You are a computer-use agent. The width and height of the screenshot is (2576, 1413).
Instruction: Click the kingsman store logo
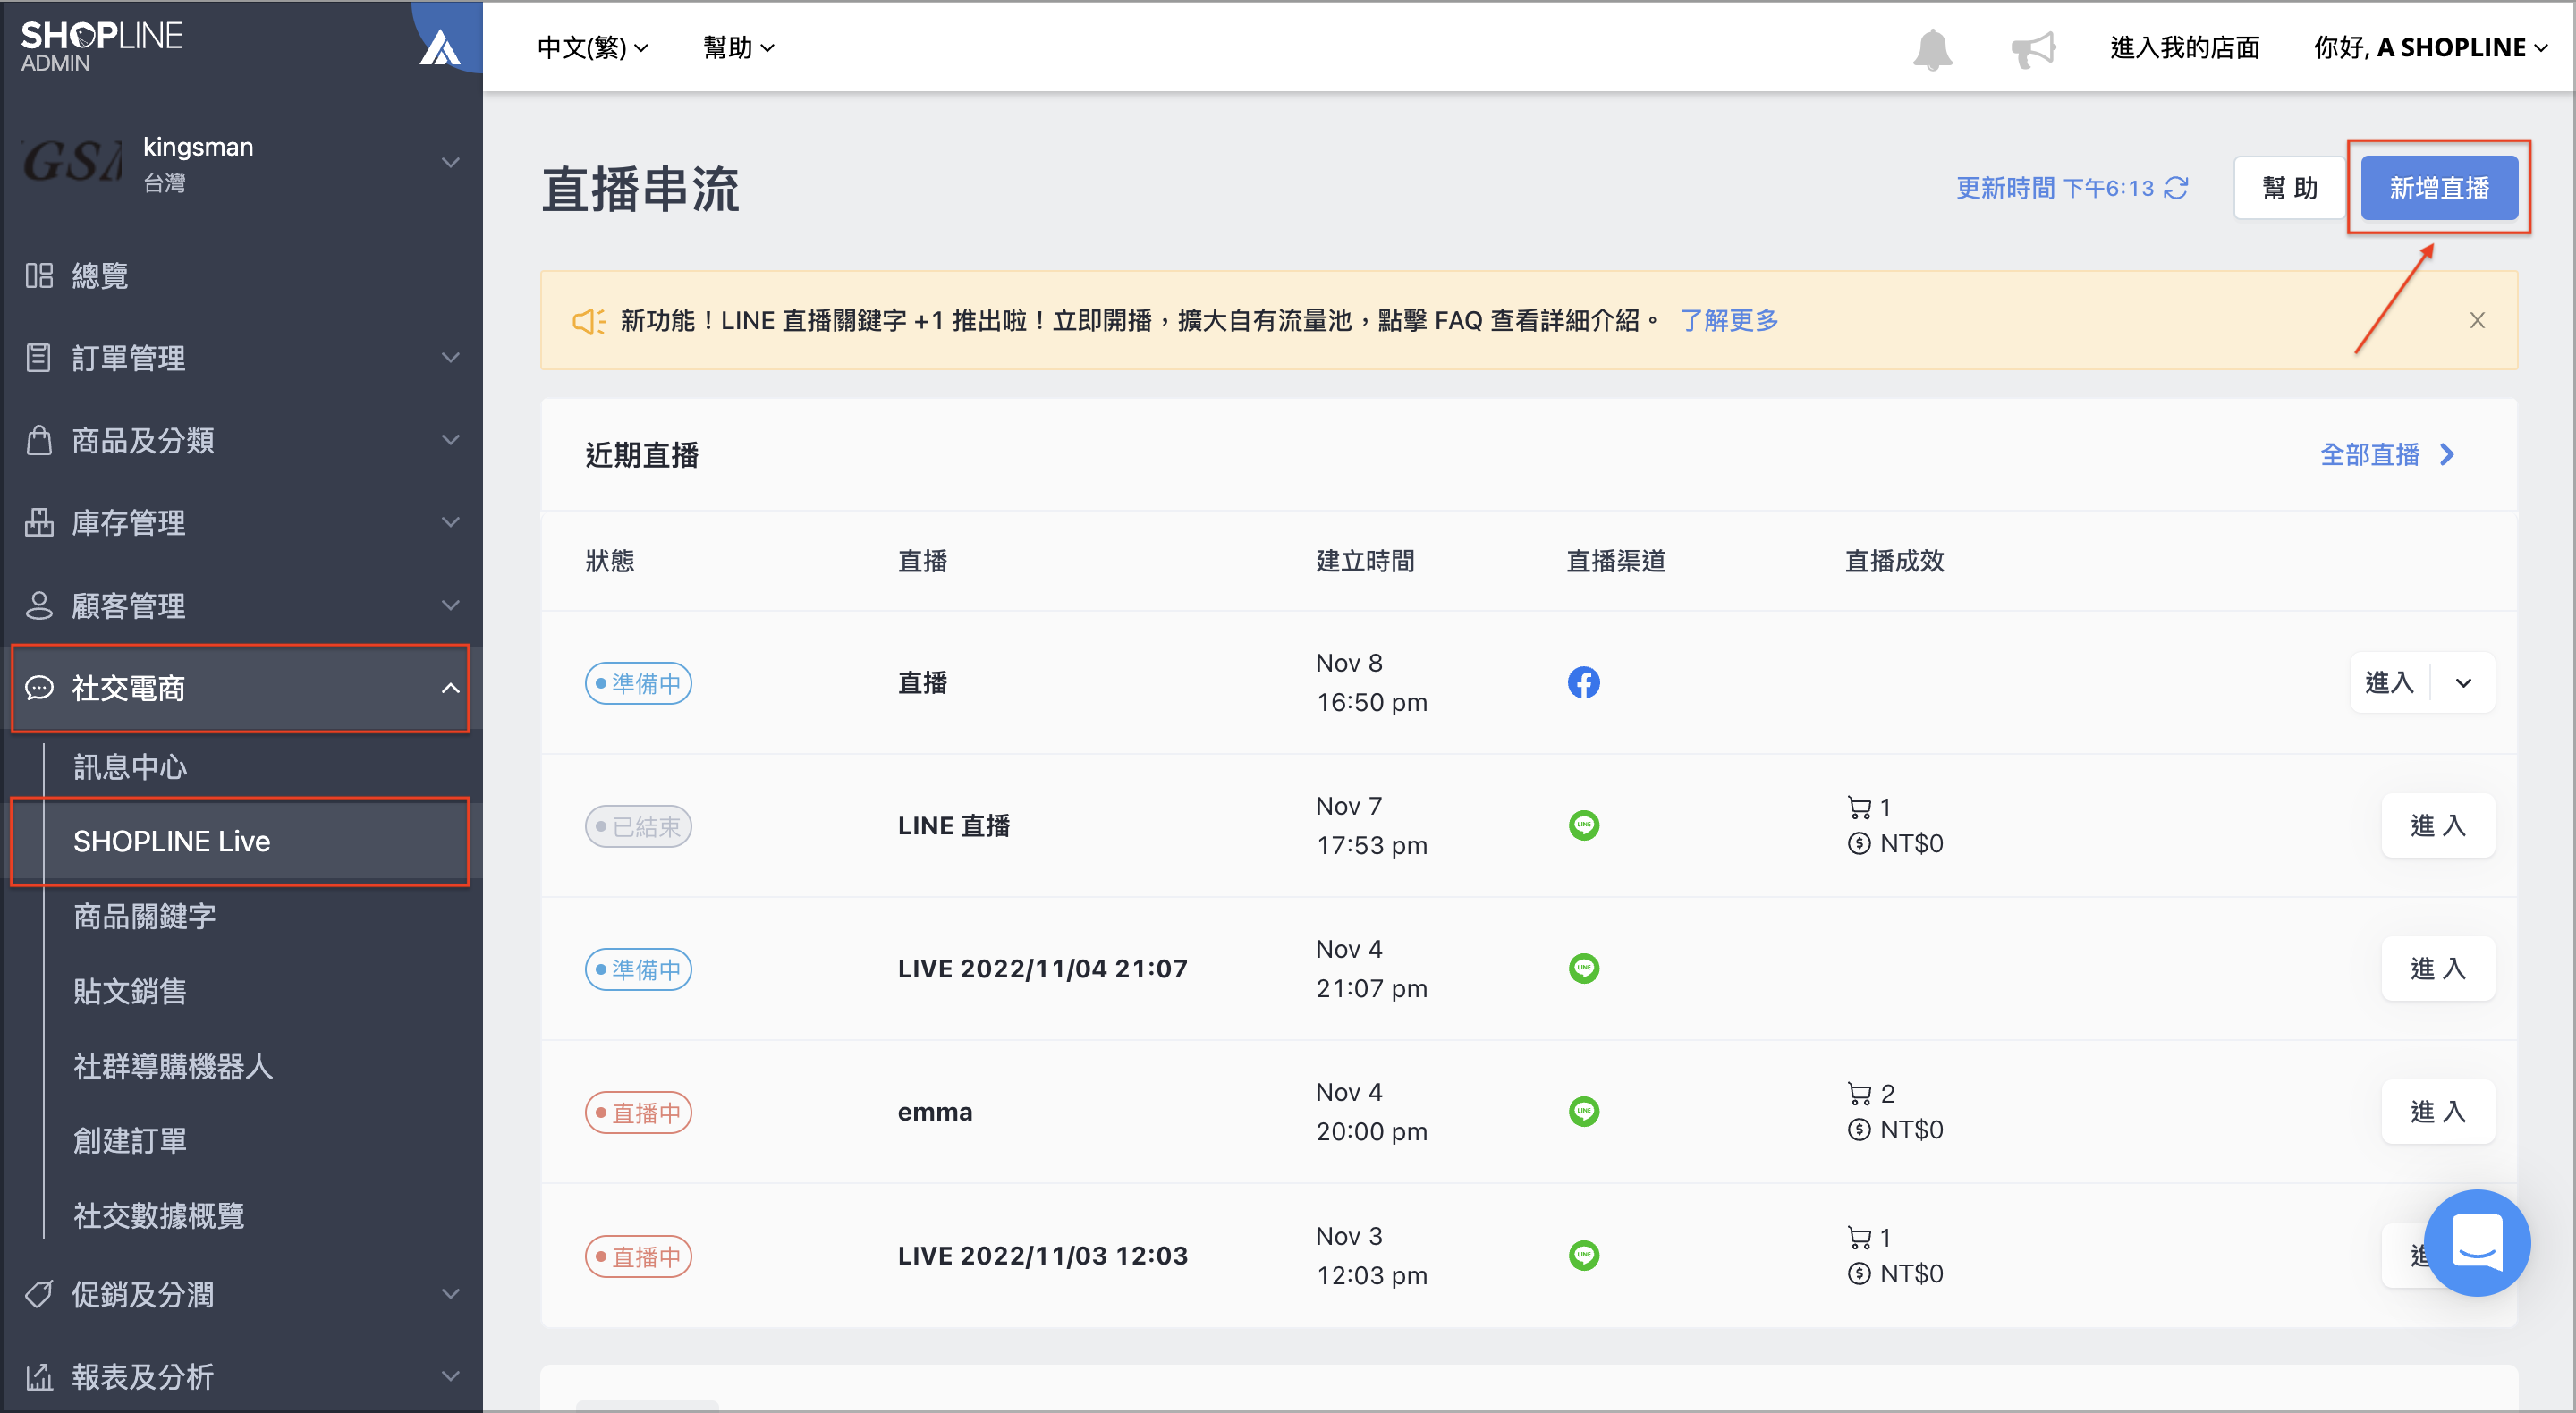point(72,162)
